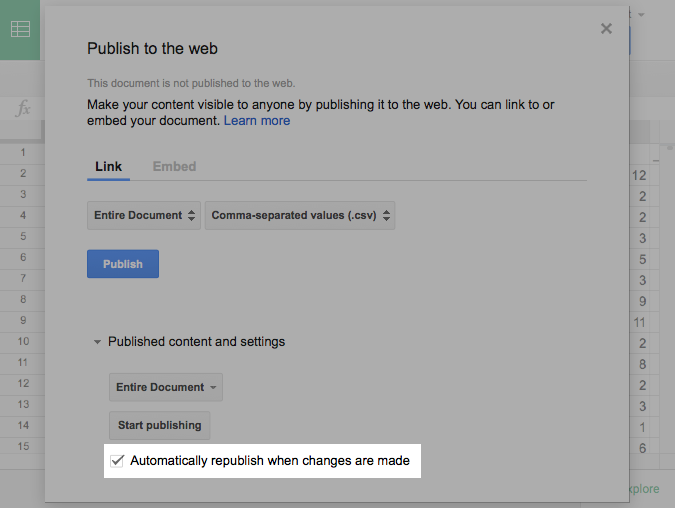Uncheck Automatically republish when changes are made

118,461
